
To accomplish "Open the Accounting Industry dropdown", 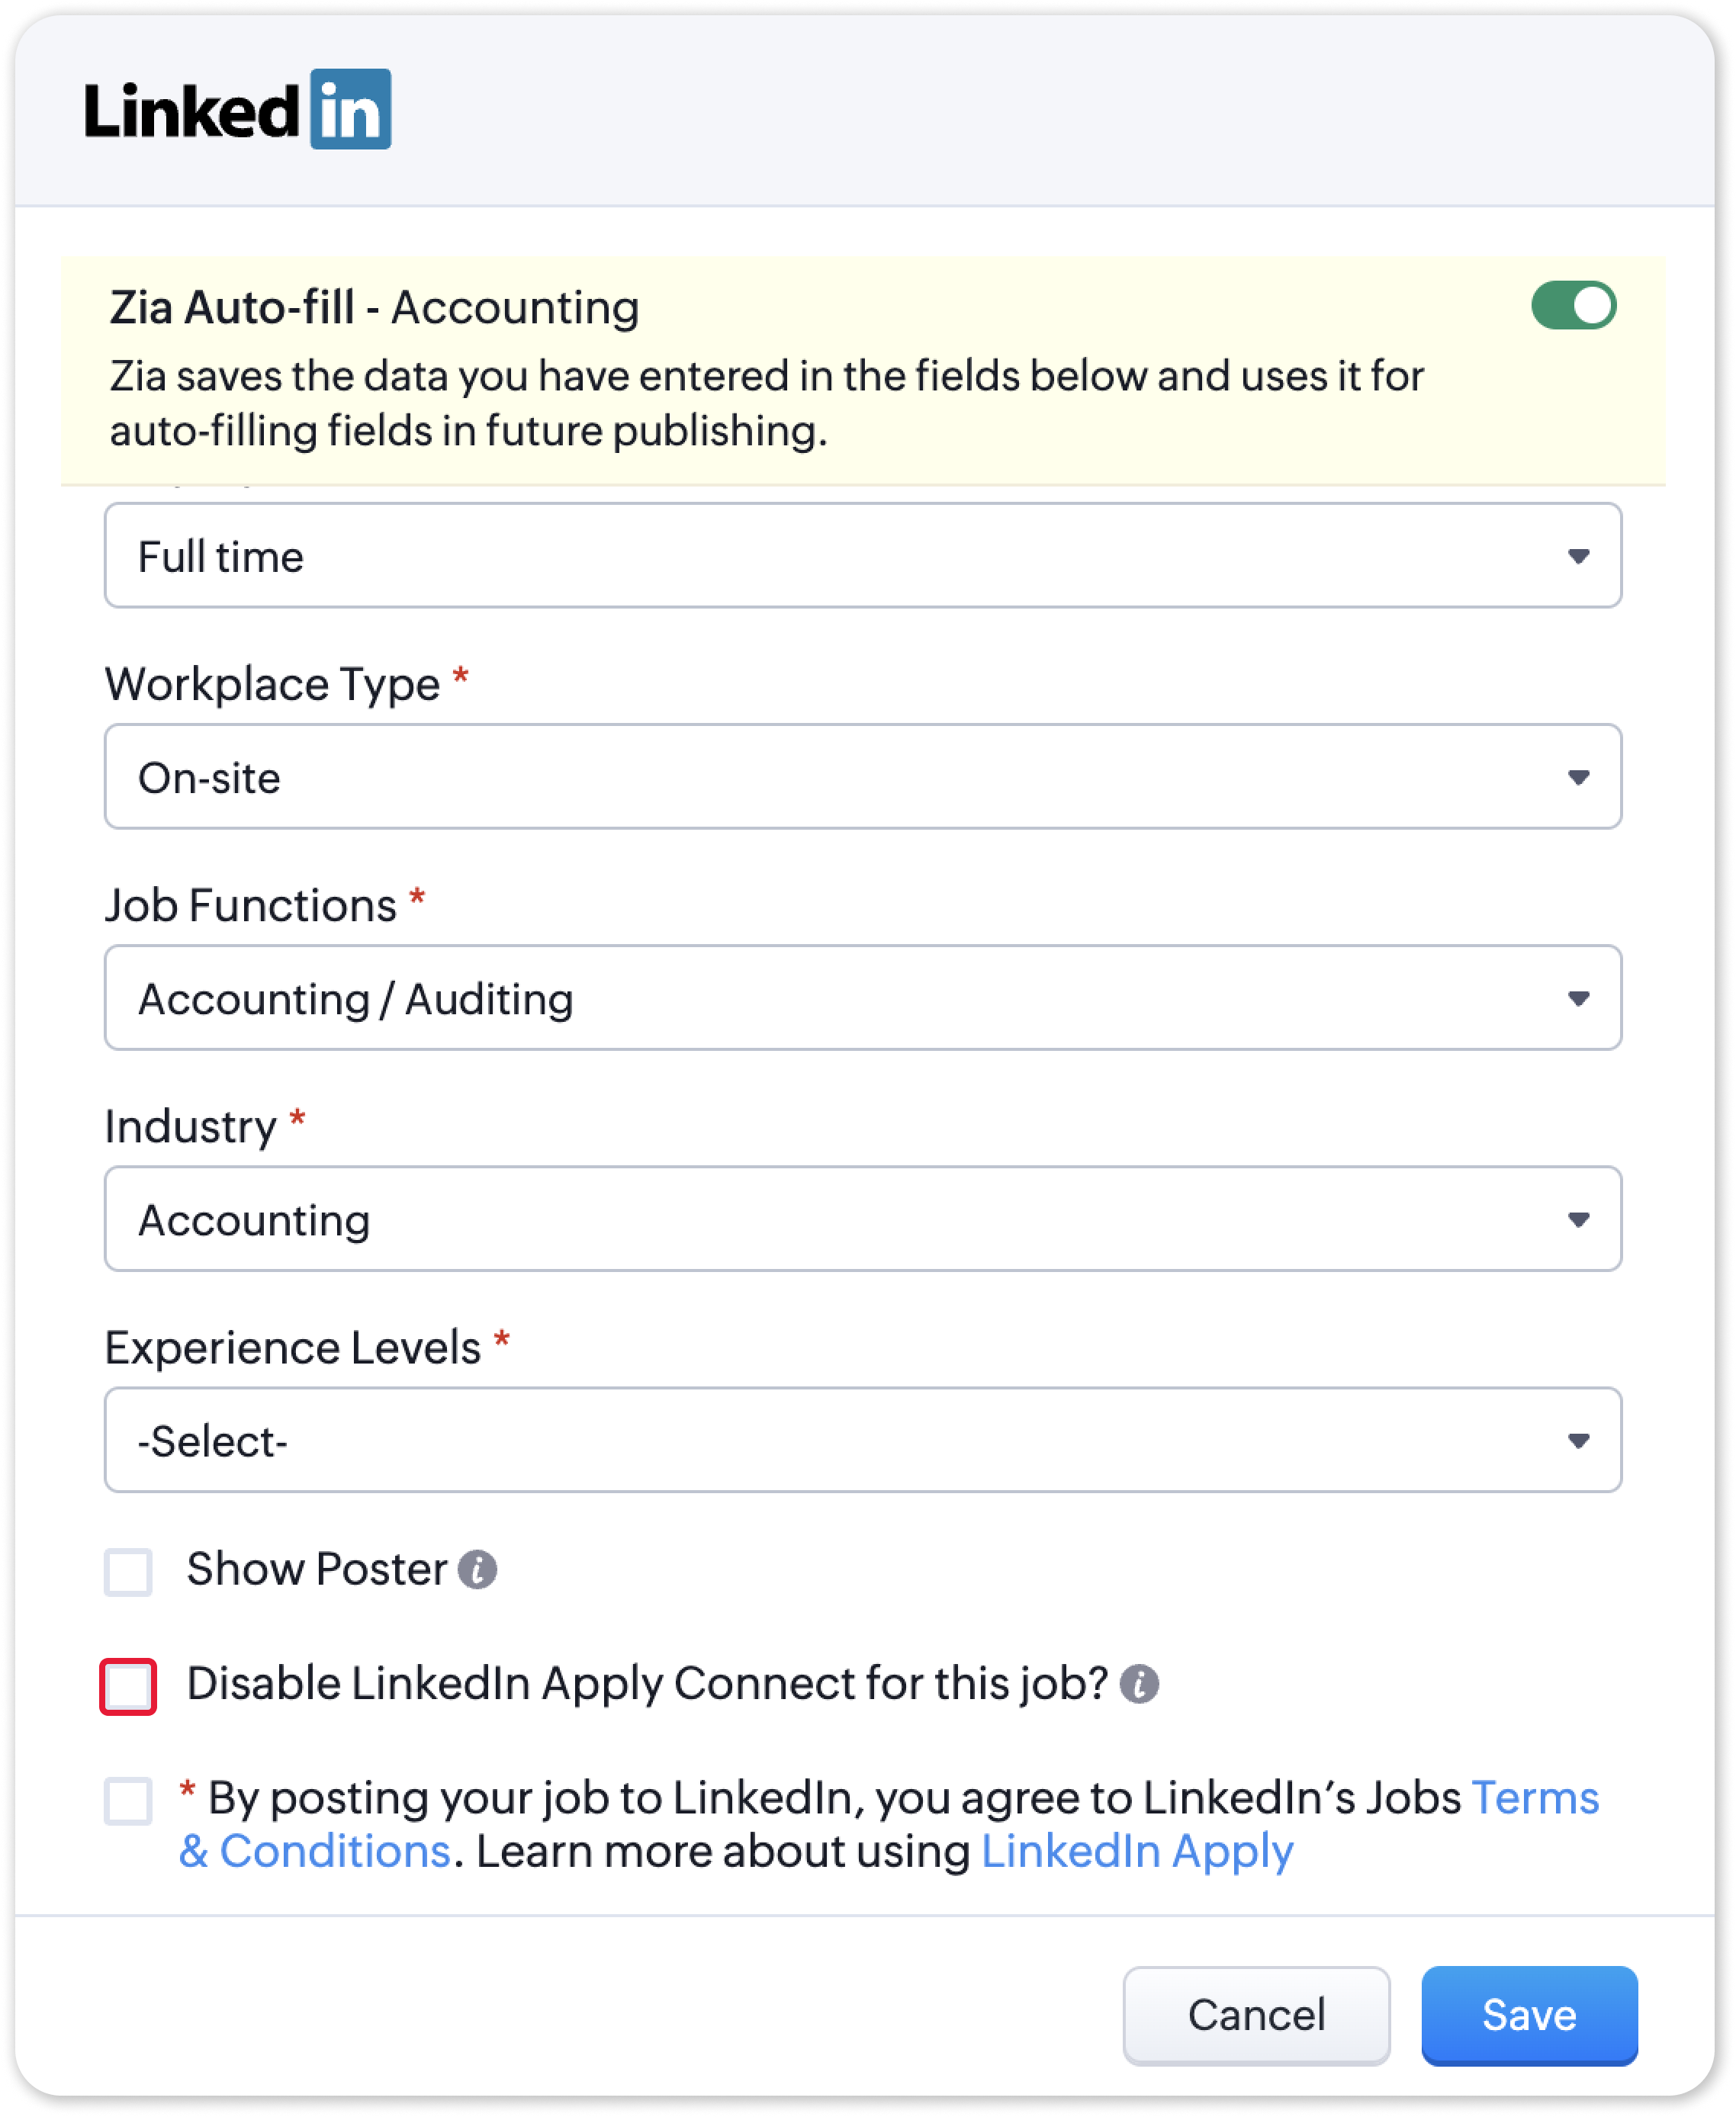I will 862,1218.
